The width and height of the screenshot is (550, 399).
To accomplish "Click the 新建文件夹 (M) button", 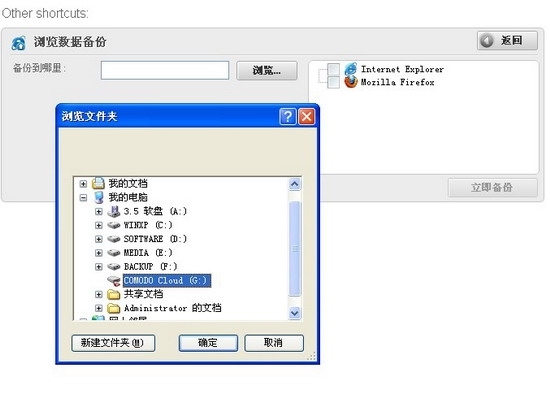I will click(x=113, y=343).
